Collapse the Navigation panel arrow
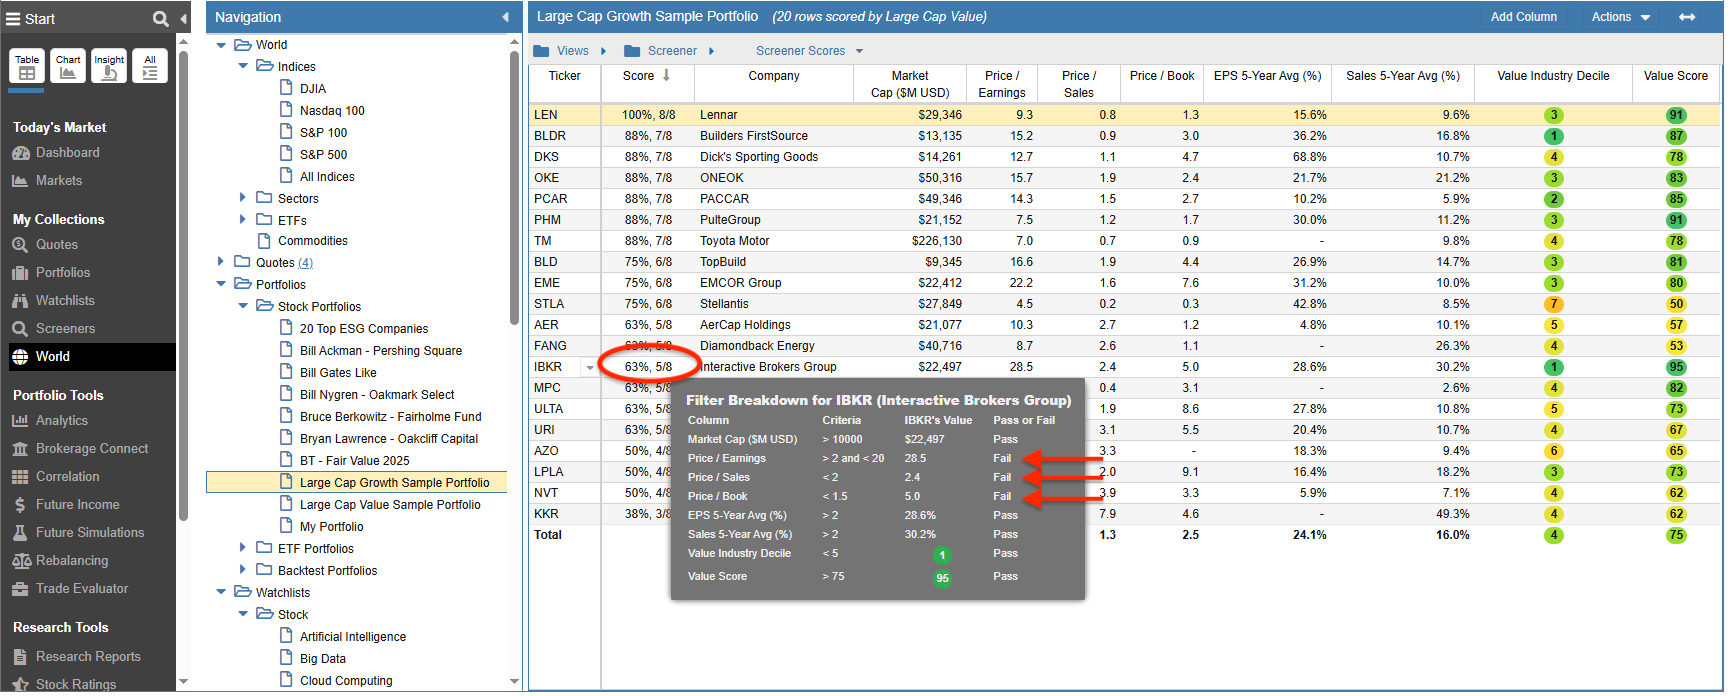Image resolution: width=1730 pixels, height=696 pixels. point(505,17)
